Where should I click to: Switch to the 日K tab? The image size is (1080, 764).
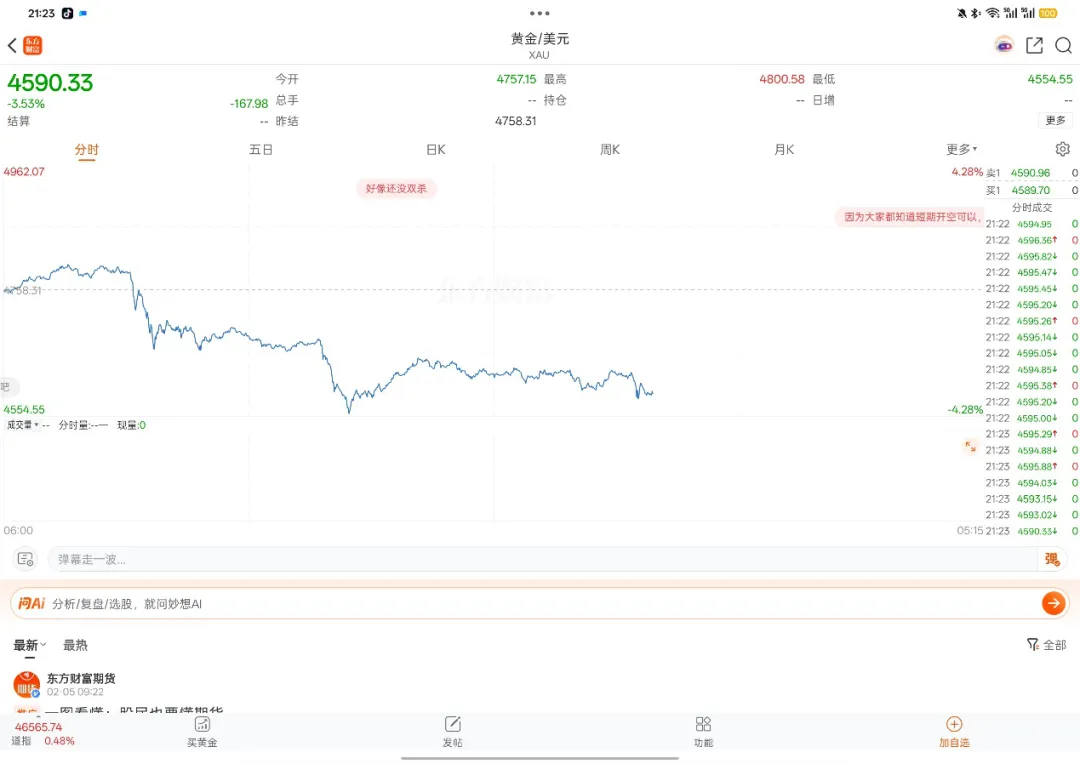click(436, 149)
